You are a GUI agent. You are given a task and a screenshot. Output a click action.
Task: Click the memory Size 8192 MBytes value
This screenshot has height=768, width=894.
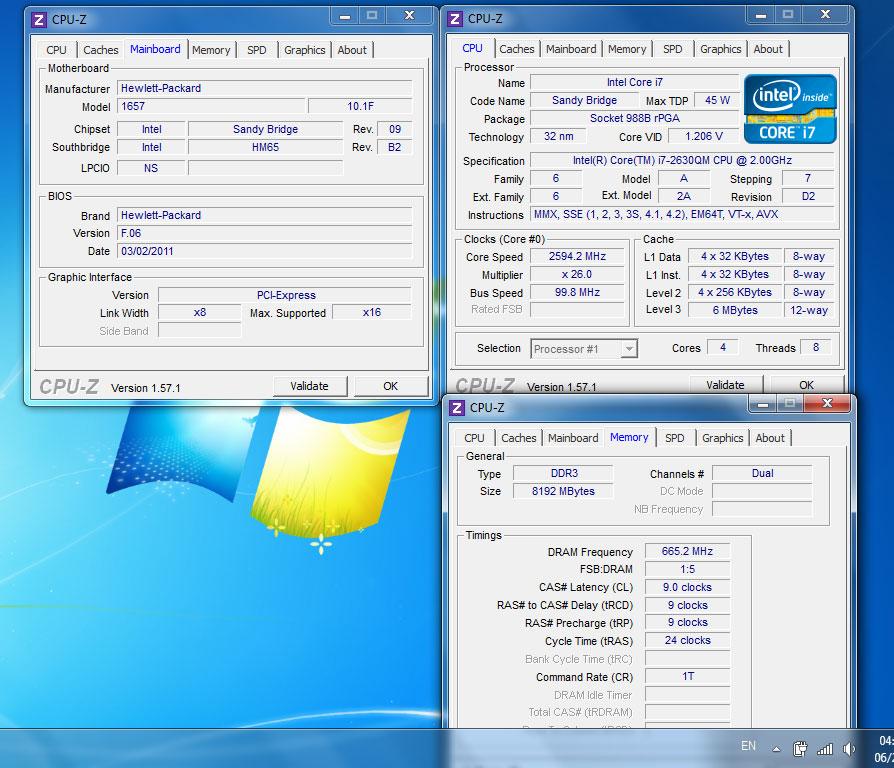[563, 491]
